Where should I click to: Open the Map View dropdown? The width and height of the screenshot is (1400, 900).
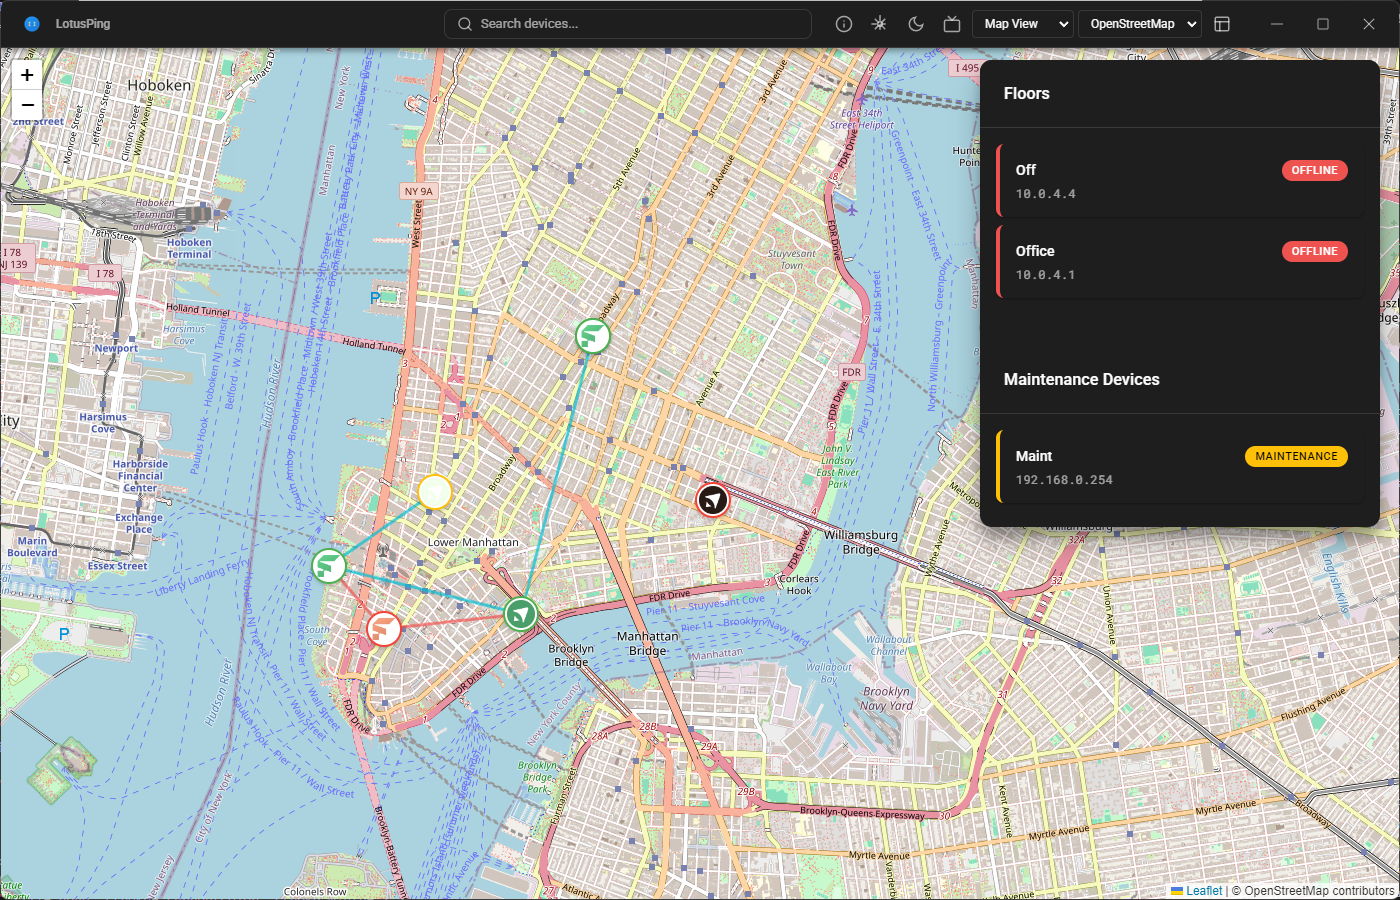1022,23
